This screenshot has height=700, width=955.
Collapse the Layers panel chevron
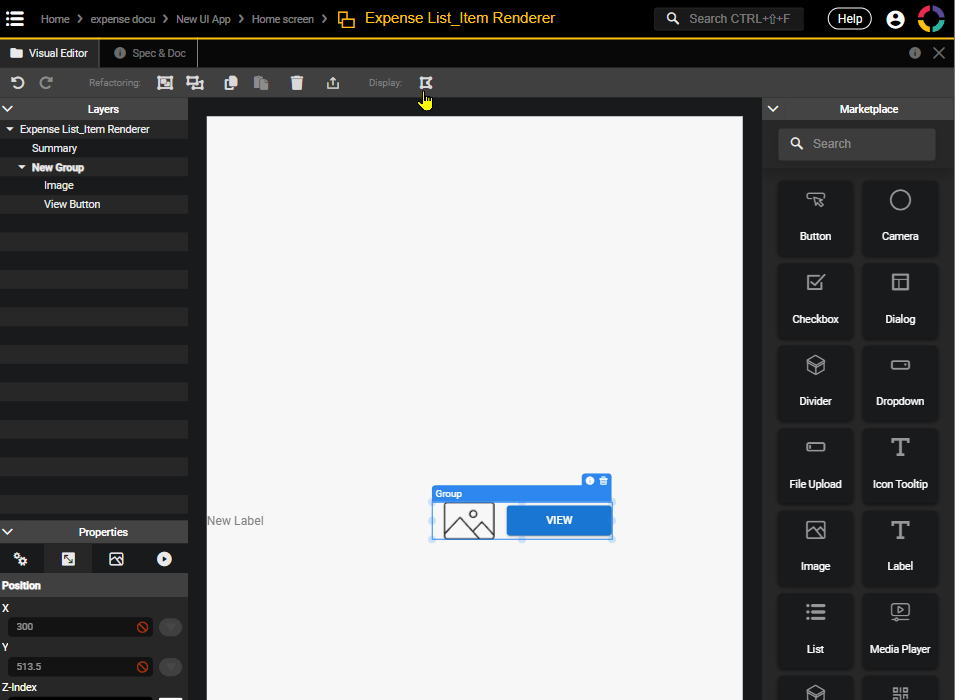tap(8, 109)
